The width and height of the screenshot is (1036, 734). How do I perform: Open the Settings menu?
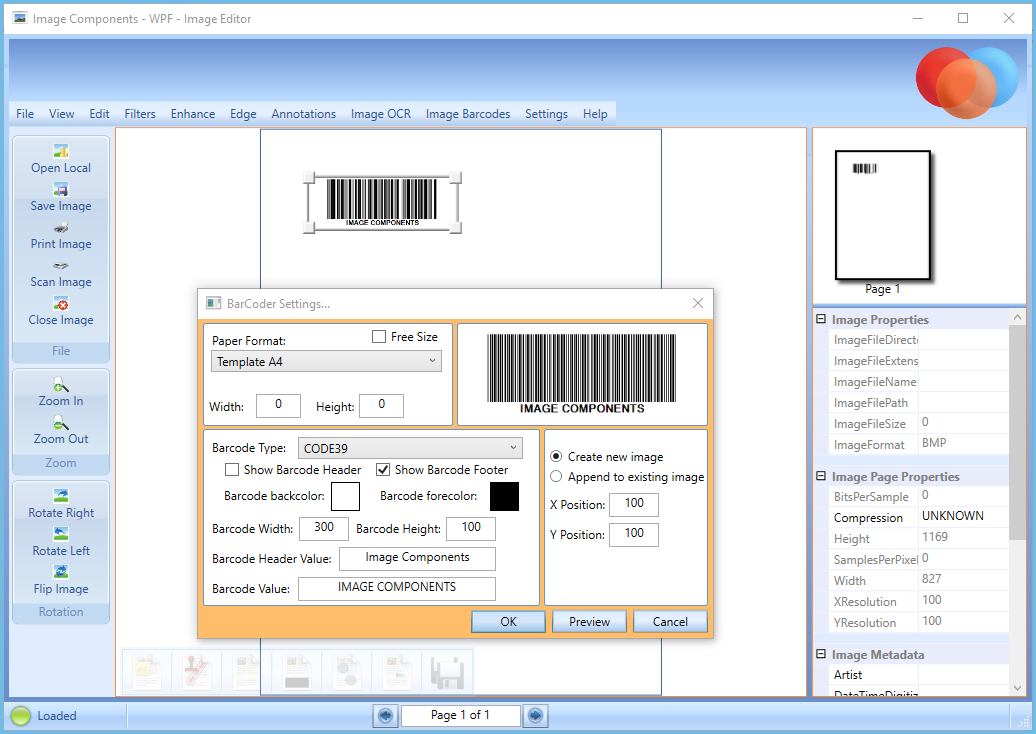click(x=546, y=114)
